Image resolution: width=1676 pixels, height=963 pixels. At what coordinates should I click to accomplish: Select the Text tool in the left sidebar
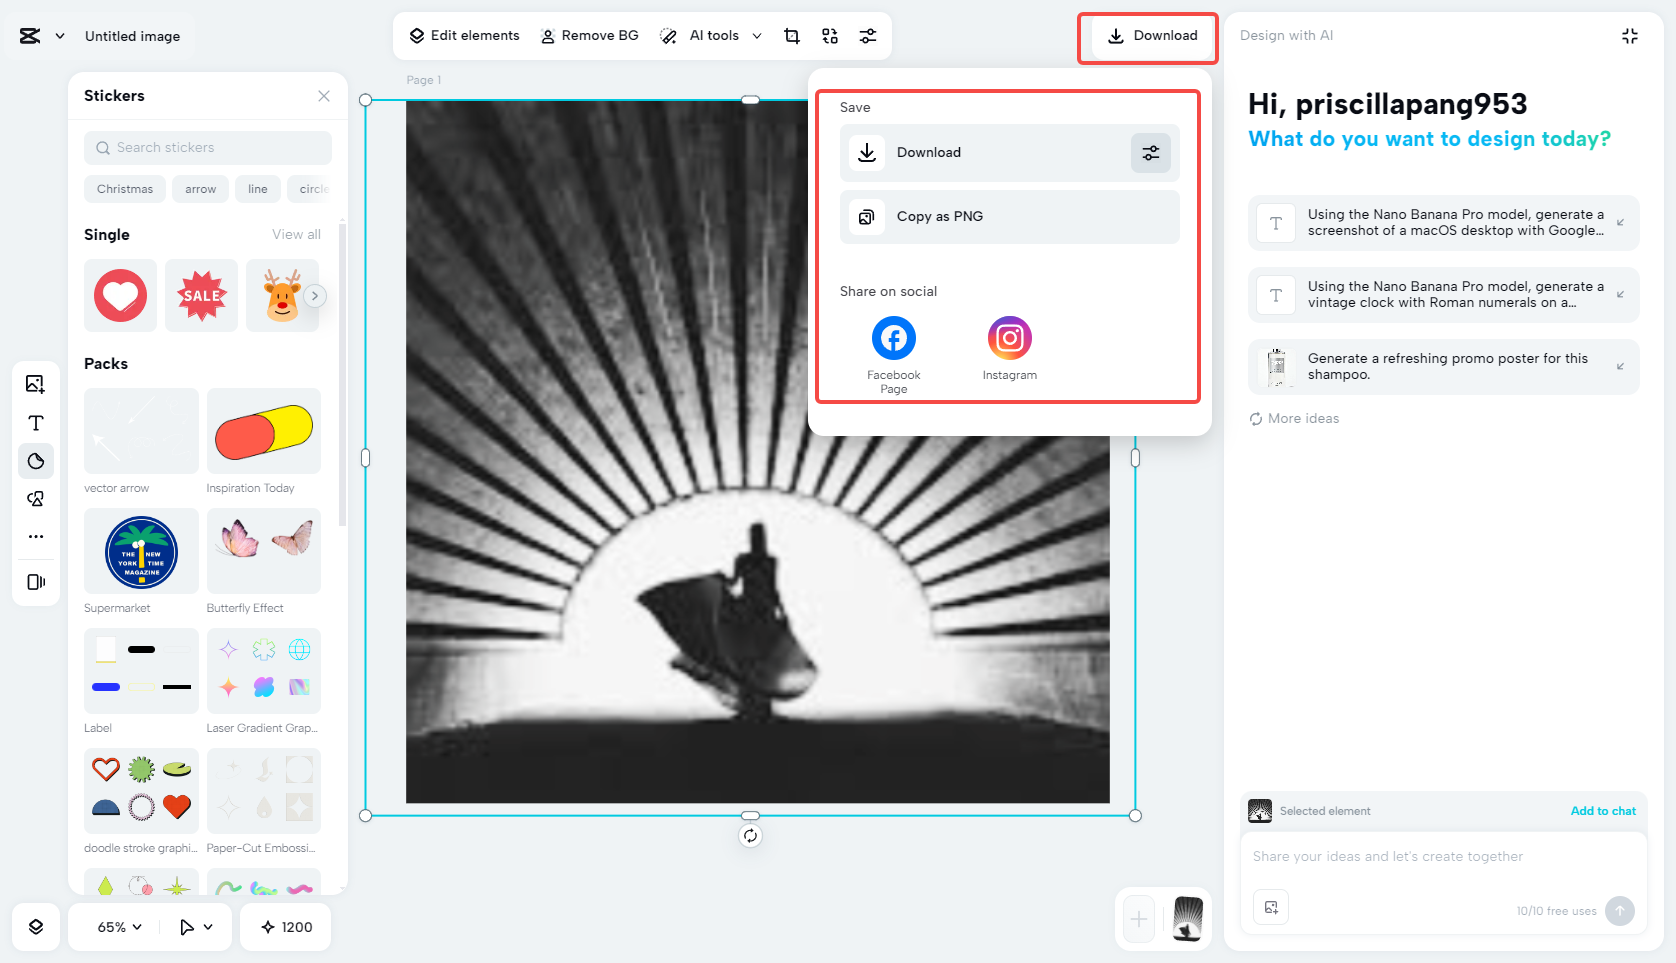coord(36,423)
